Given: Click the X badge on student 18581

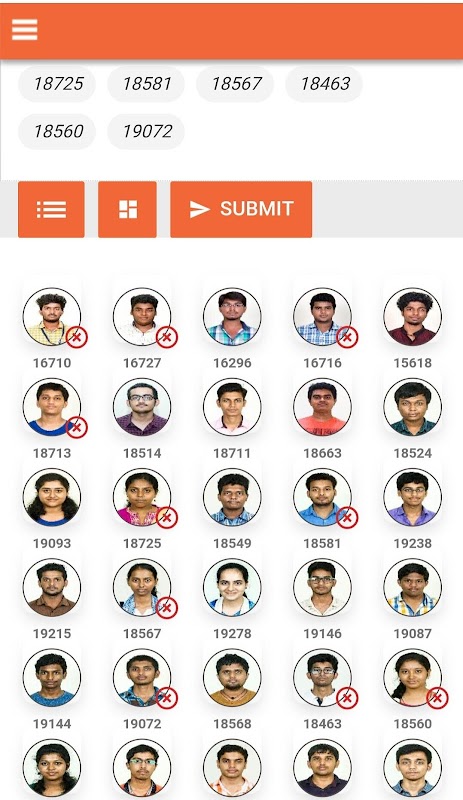Looking at the screenshot, I should click(347, 518).
